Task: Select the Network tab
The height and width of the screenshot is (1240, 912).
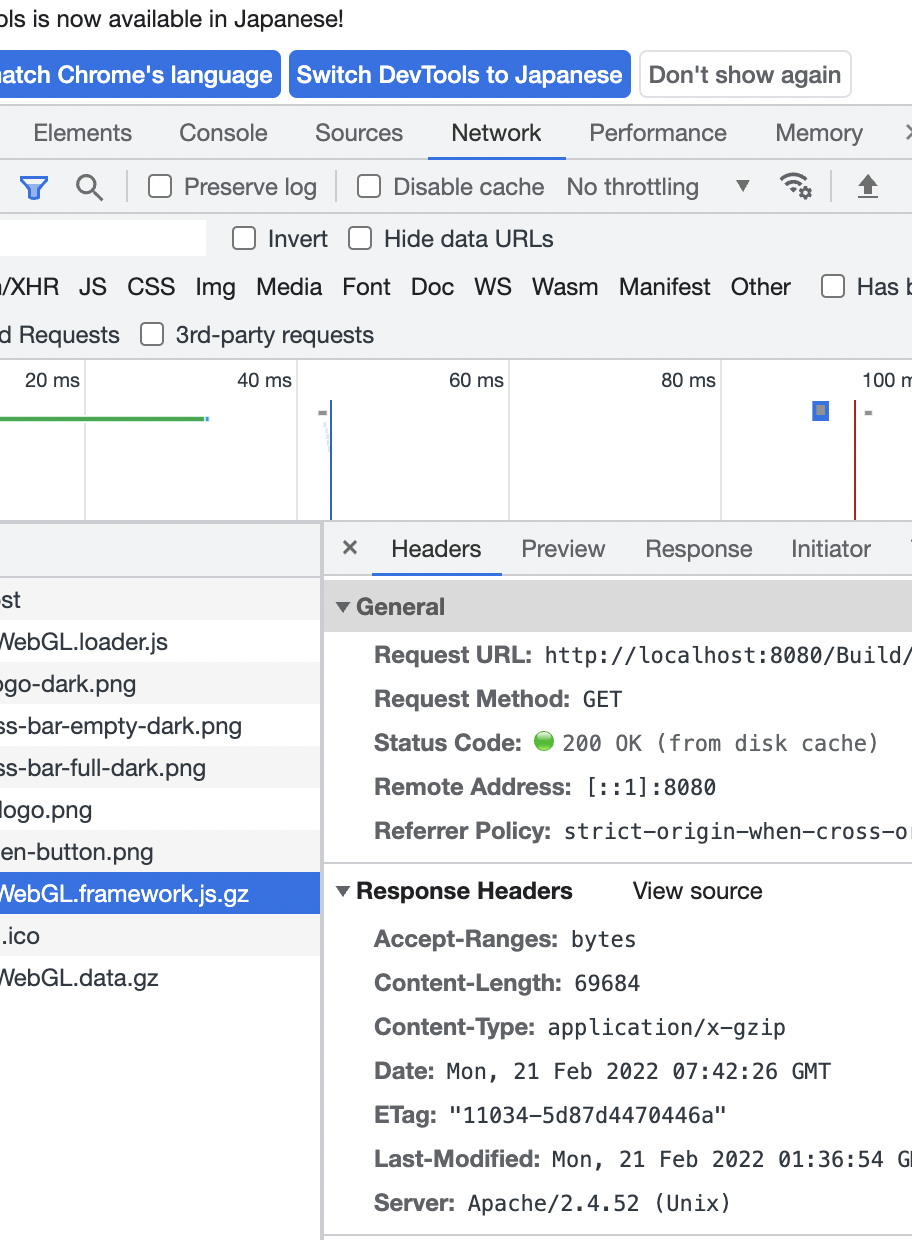Action: coord(496,133)
